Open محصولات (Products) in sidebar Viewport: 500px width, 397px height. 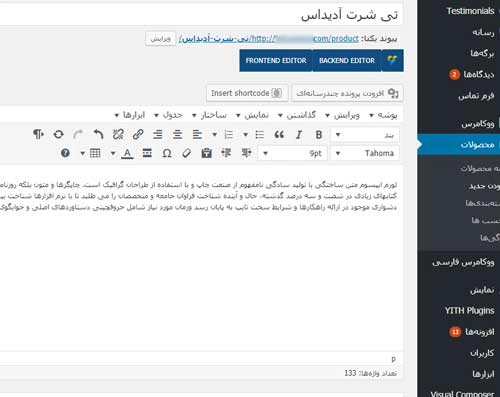[x=477, y=145]
